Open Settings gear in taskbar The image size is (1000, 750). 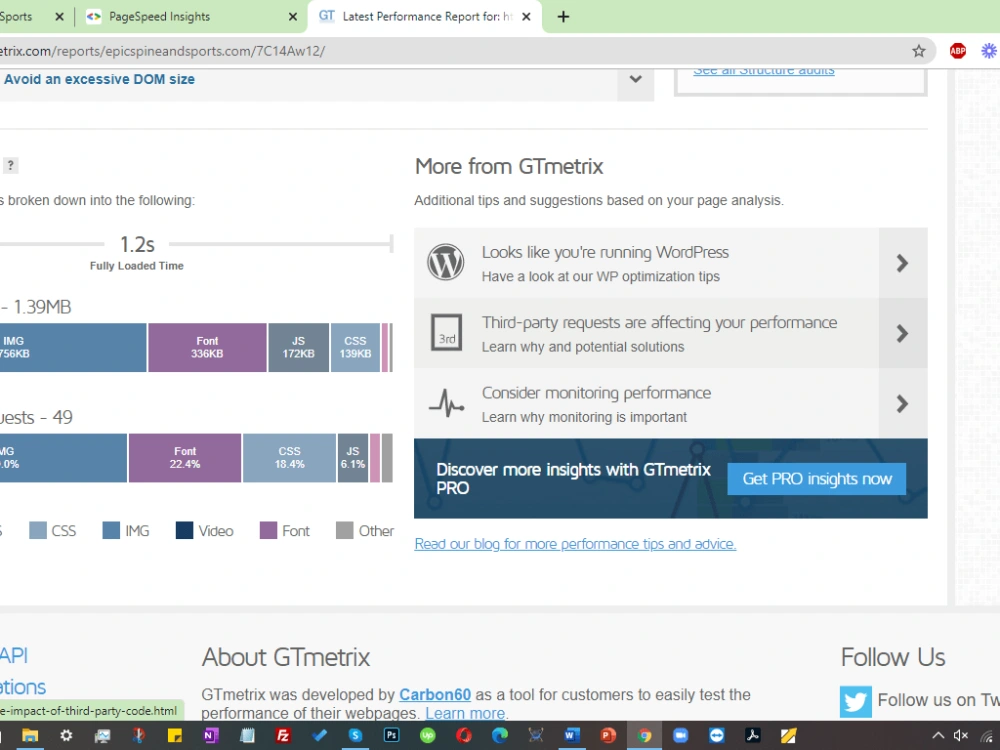(x=66, y=735)
